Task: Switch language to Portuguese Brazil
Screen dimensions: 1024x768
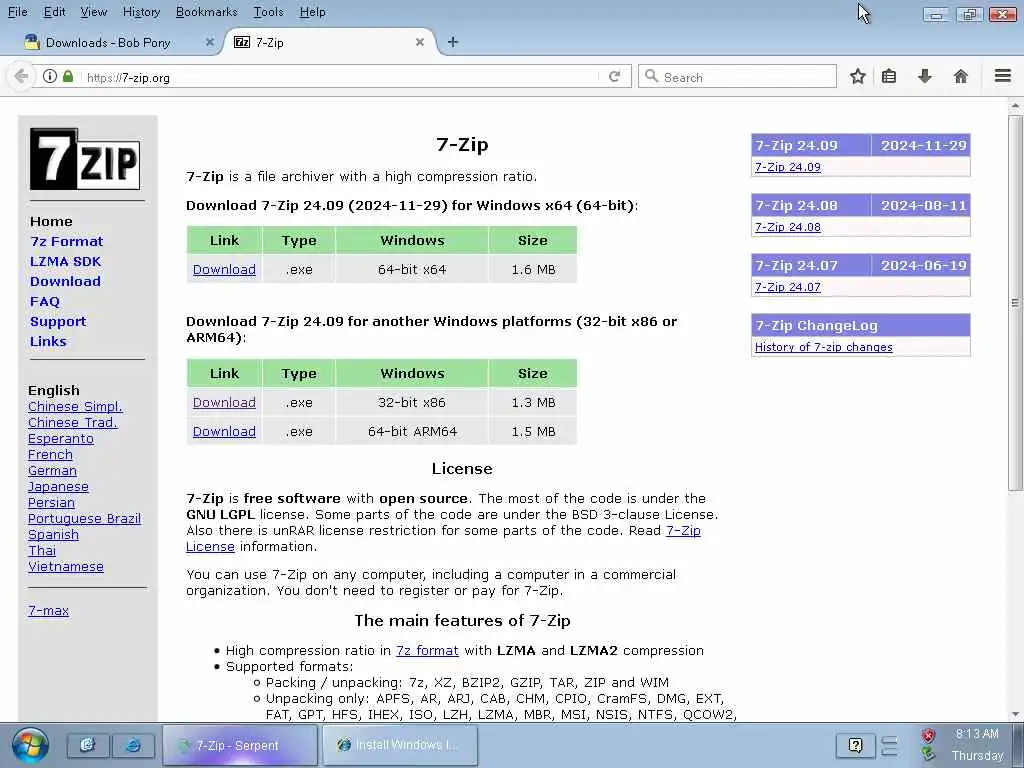Action: 84,519
